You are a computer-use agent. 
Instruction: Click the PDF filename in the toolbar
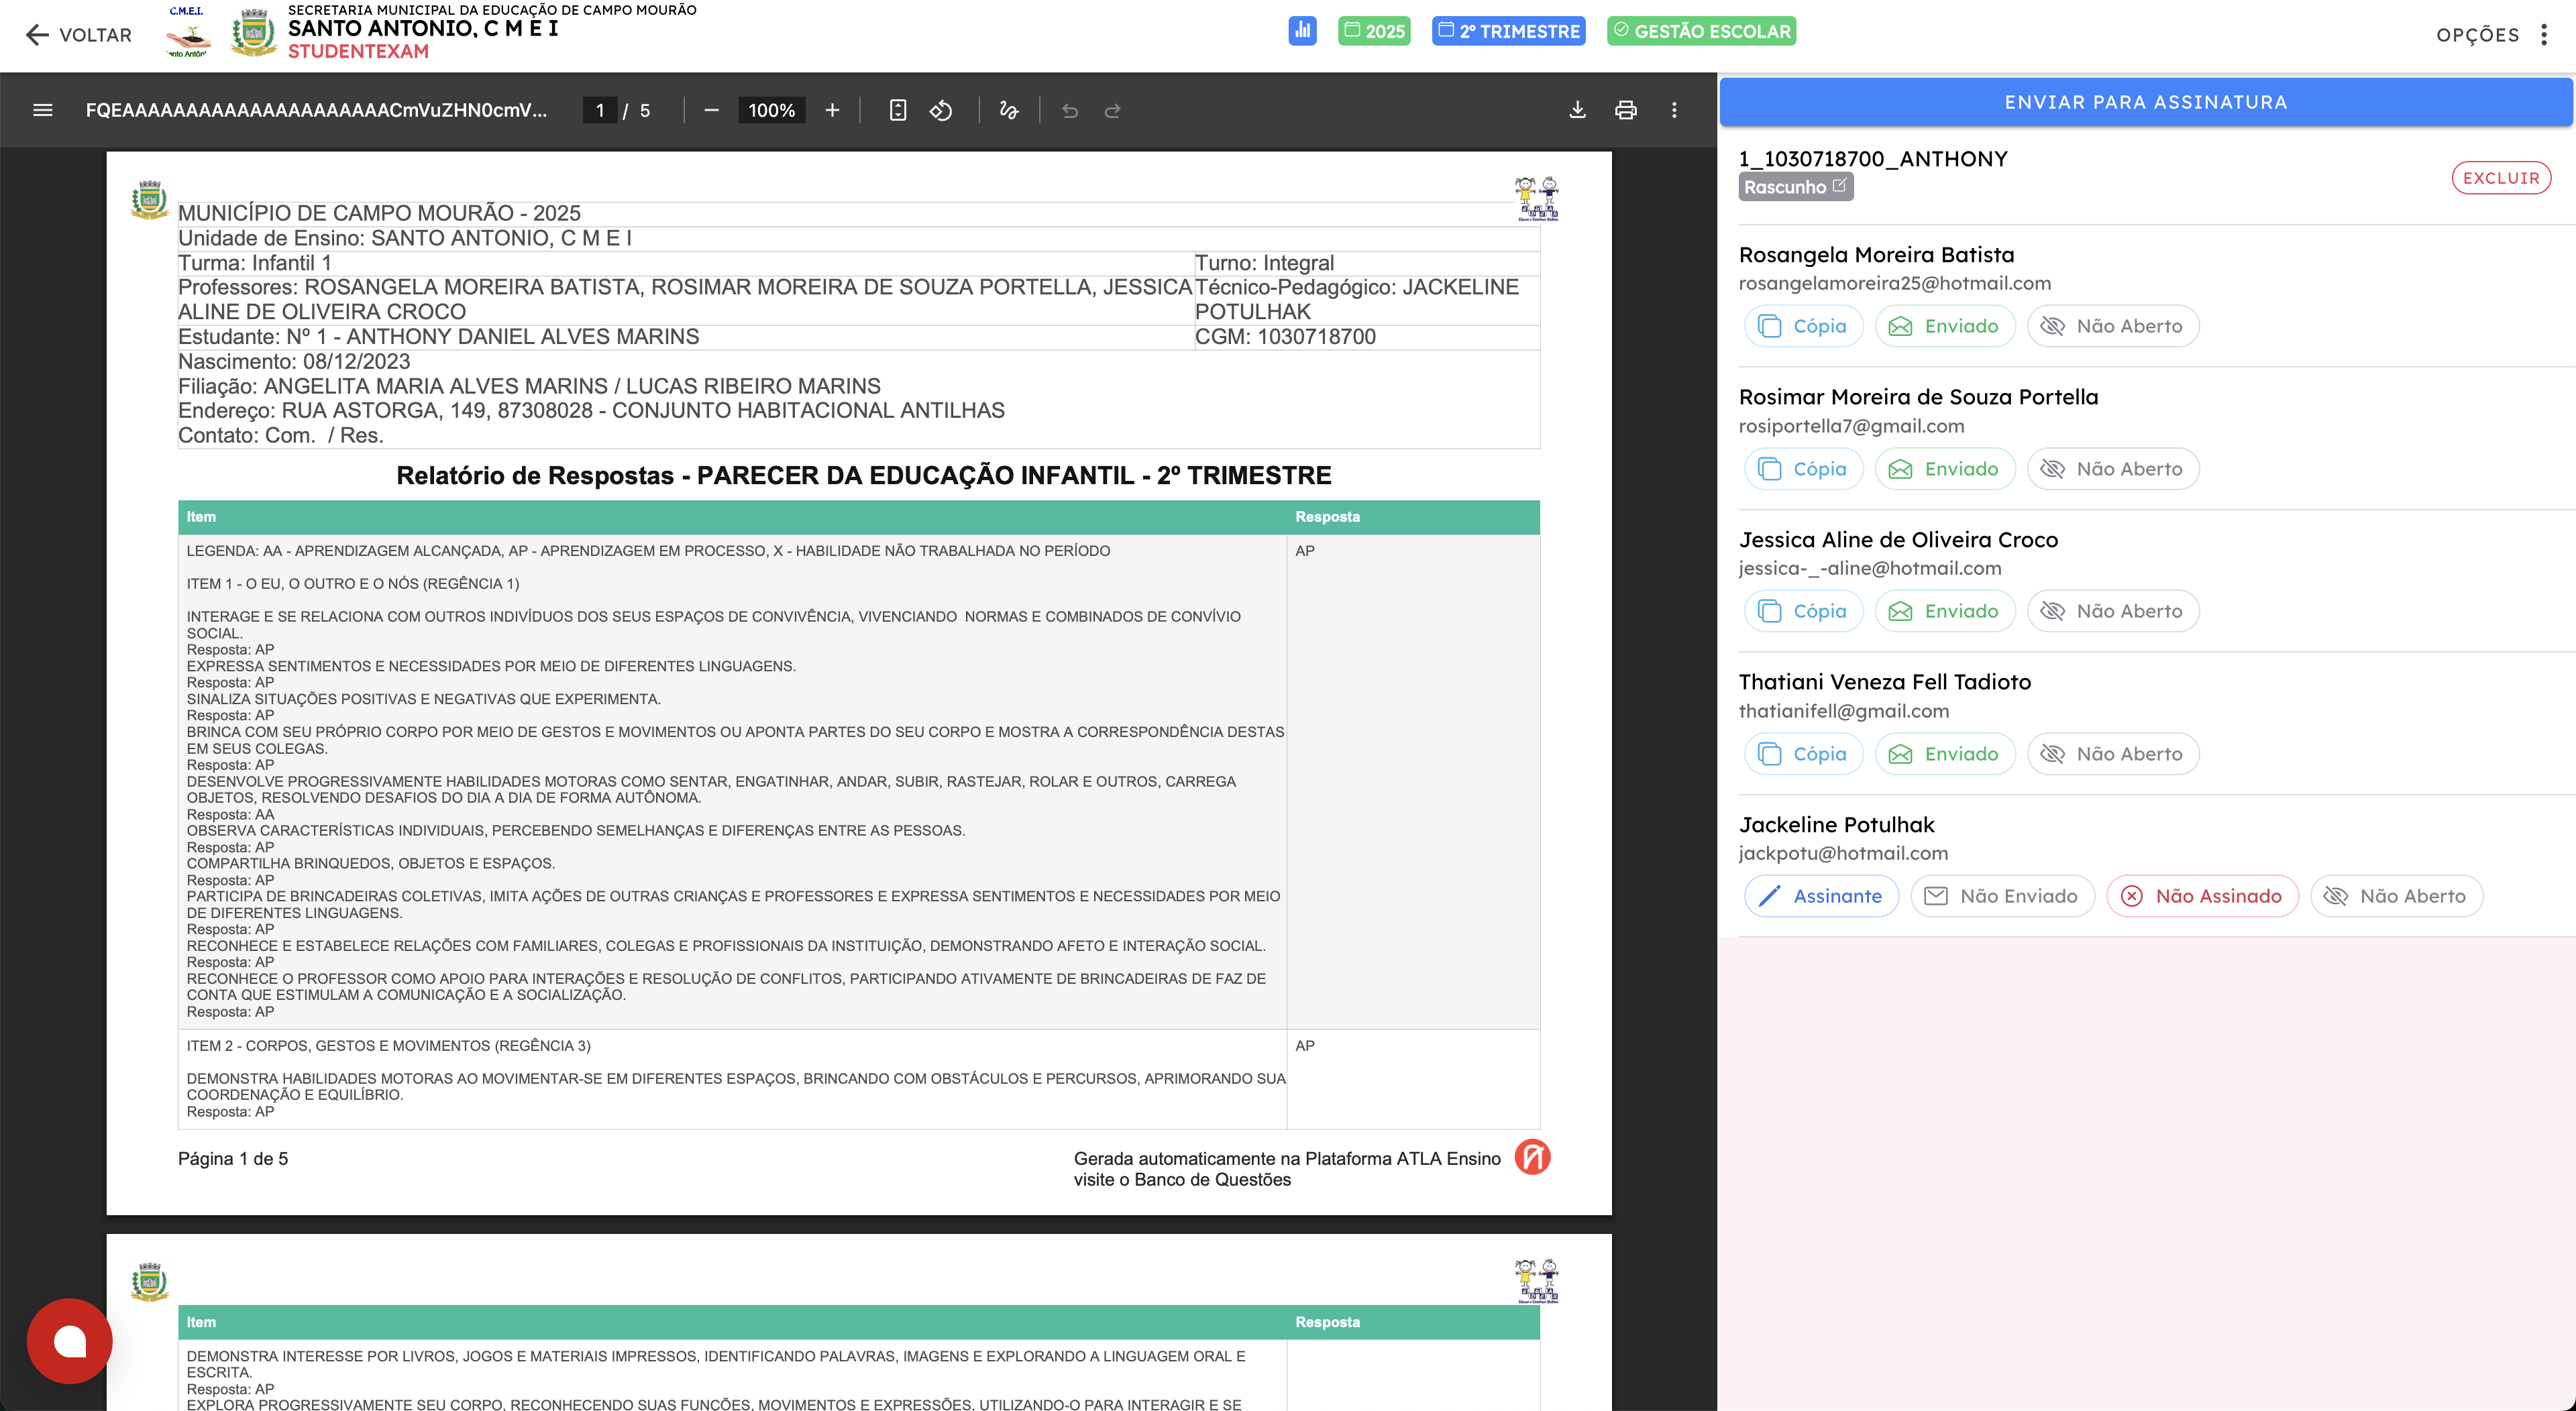click(316, 110)
